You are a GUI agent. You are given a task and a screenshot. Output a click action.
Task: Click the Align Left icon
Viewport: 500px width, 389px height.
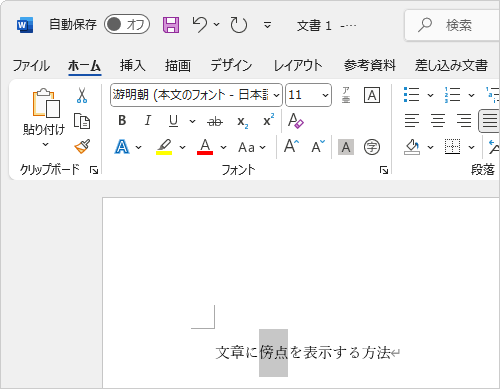click(x=412, y=121)
